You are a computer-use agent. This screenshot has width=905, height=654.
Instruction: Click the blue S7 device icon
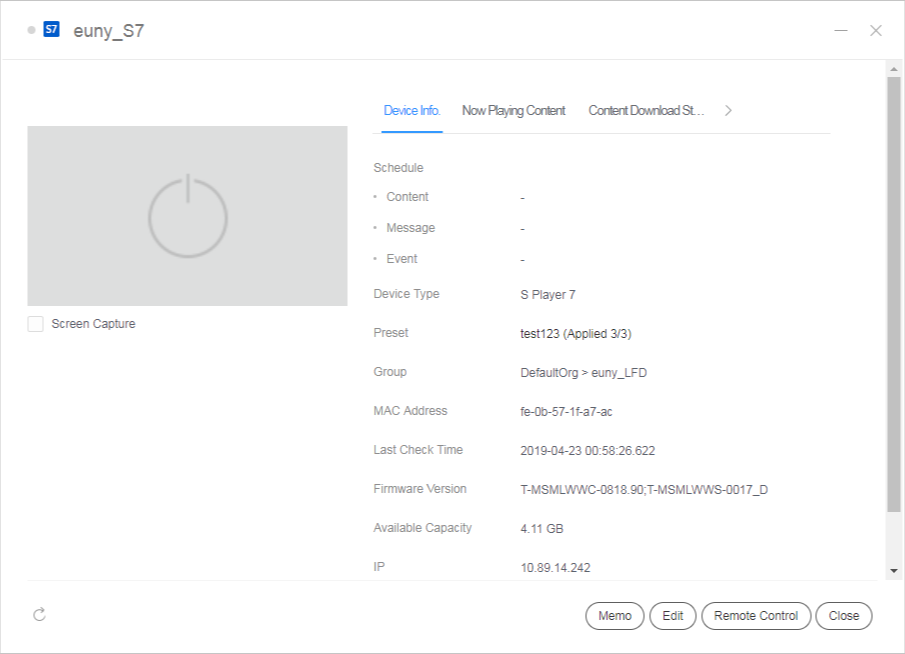(x=52, y=30)
